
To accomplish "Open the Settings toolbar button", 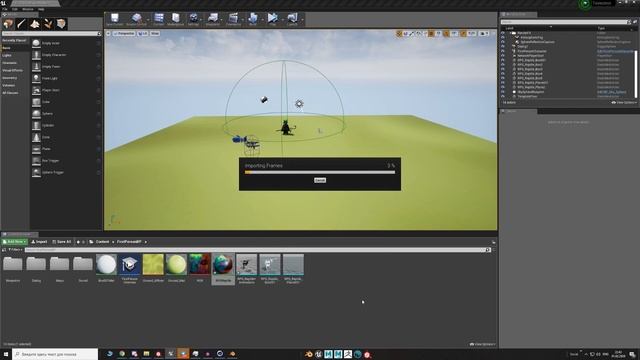I will coord(193,19).
